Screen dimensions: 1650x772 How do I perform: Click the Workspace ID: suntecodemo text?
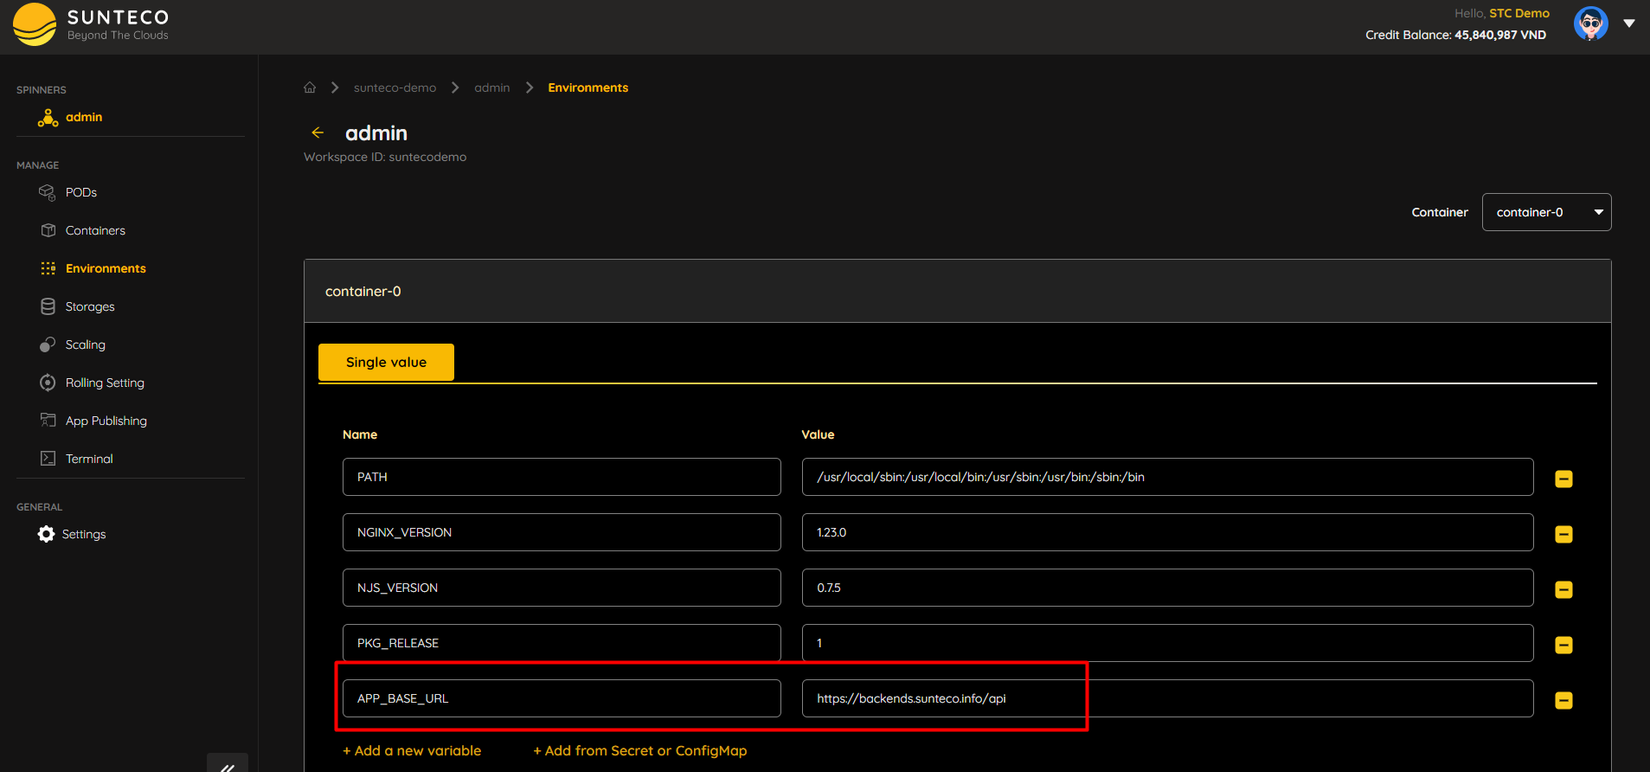[x=385, y=157]
